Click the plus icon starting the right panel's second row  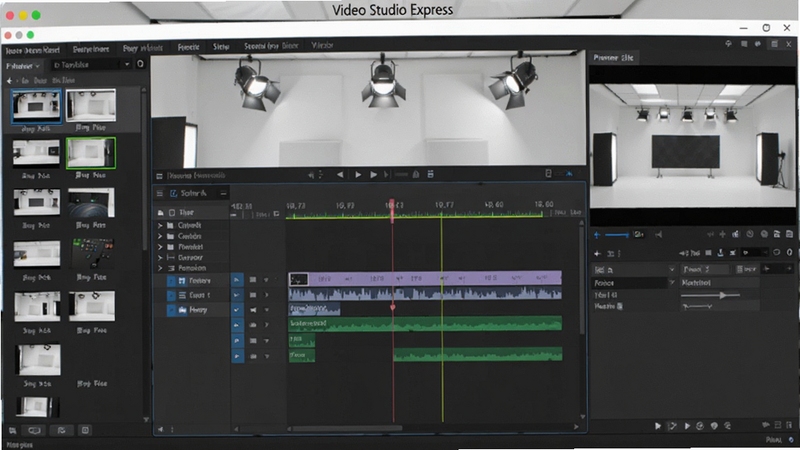pos(597,254)
